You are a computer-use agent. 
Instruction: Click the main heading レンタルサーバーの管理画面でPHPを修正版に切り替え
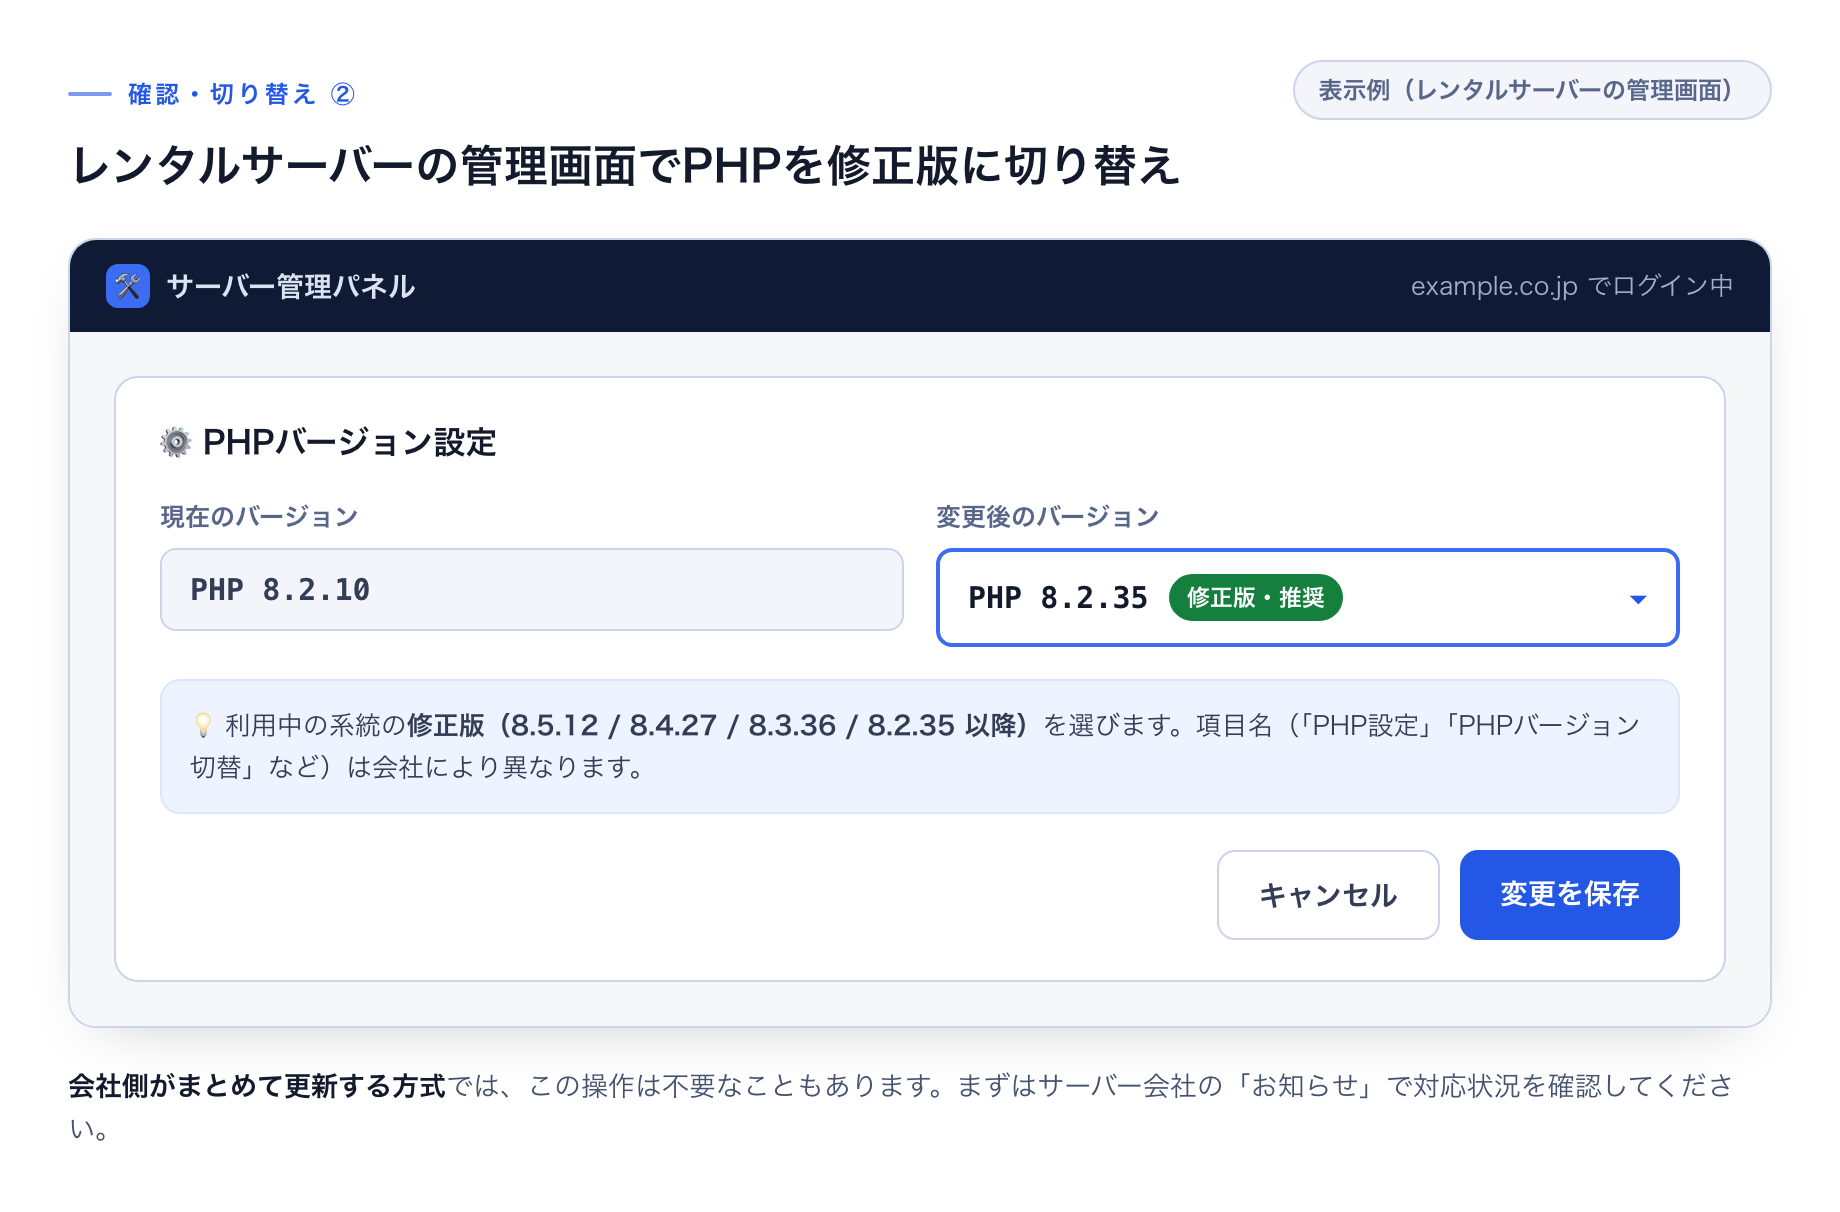point(626,165)
